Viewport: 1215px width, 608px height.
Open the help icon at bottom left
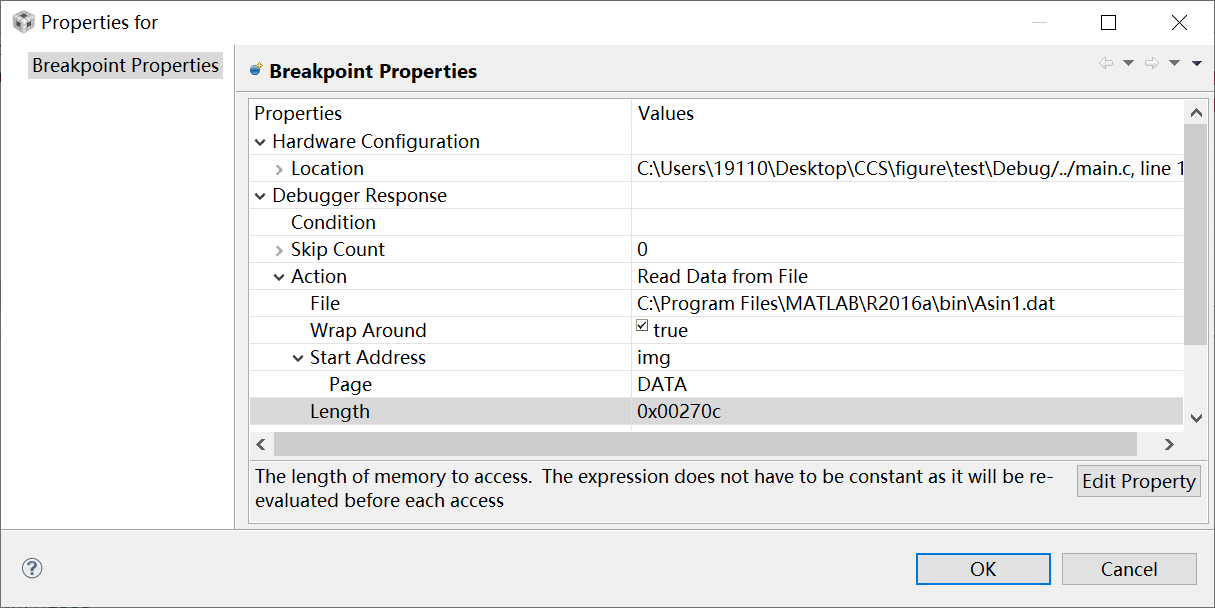31,568
